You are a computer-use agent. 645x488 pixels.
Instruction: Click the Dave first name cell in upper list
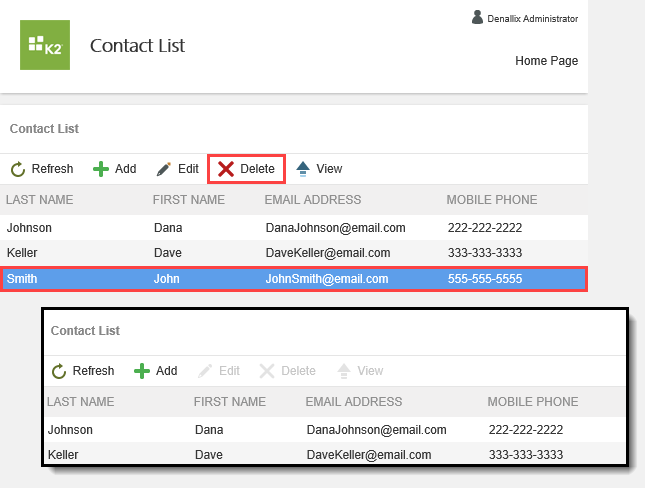(167, 253)
